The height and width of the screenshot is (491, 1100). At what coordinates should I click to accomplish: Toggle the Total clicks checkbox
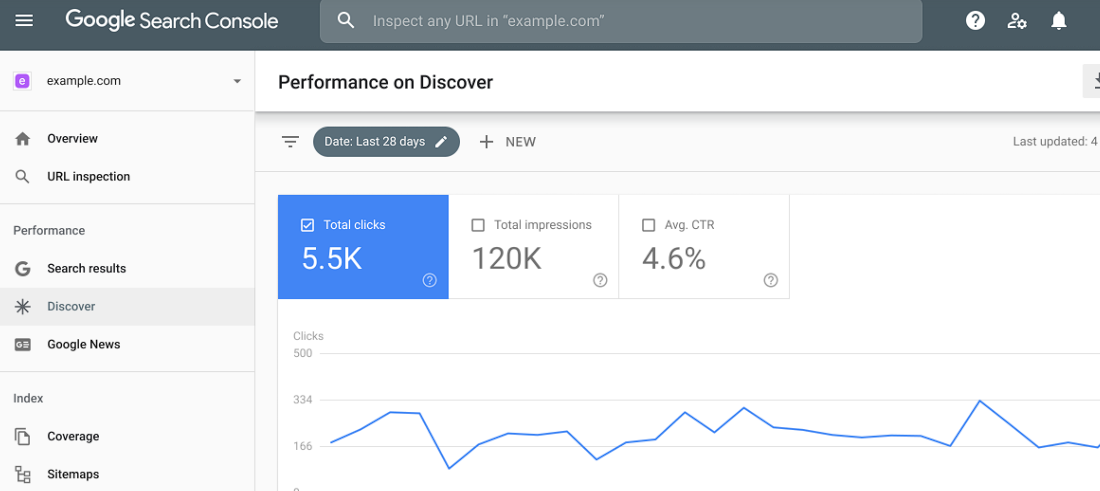(x=307, y=225)
